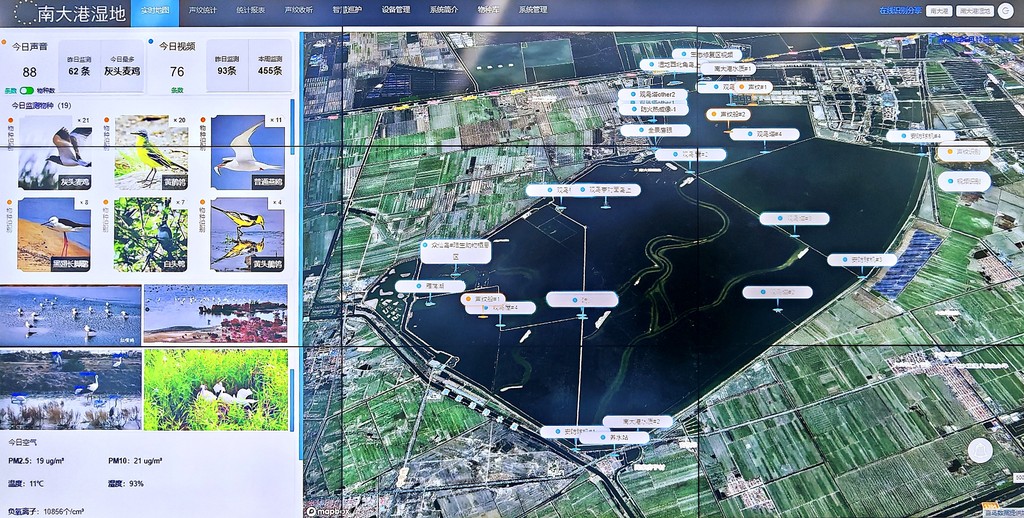Screen dimensions: 1024x518
Task: Open the flock-on-water video snapshot thumbnail
Action: 71,314
